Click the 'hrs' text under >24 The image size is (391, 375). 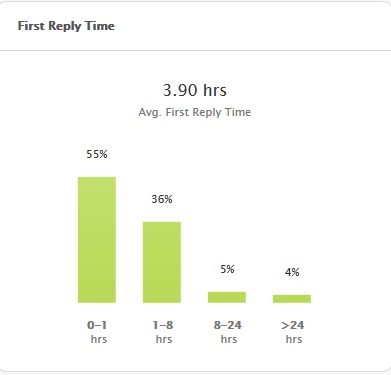[294, 339]
